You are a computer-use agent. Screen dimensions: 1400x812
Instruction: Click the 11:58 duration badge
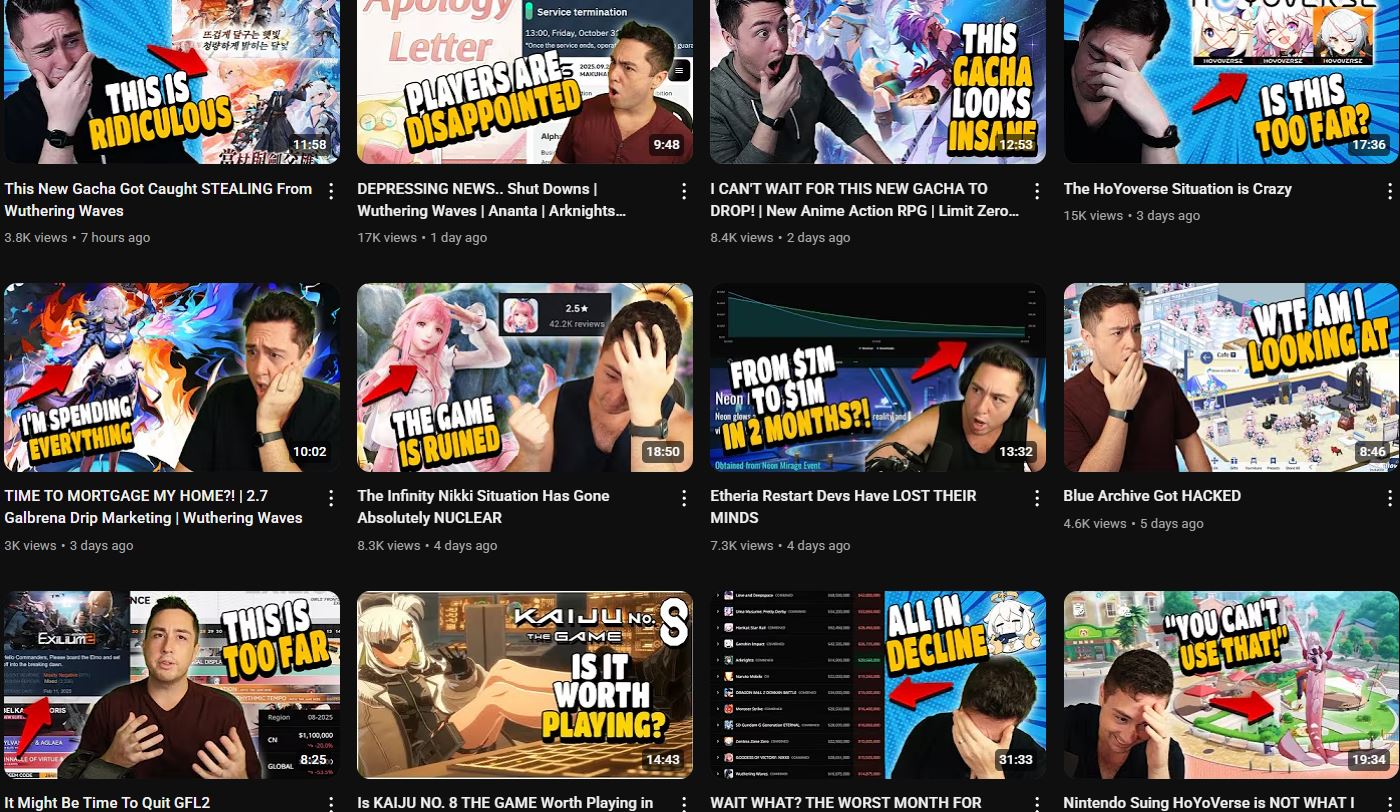point(310,145)
